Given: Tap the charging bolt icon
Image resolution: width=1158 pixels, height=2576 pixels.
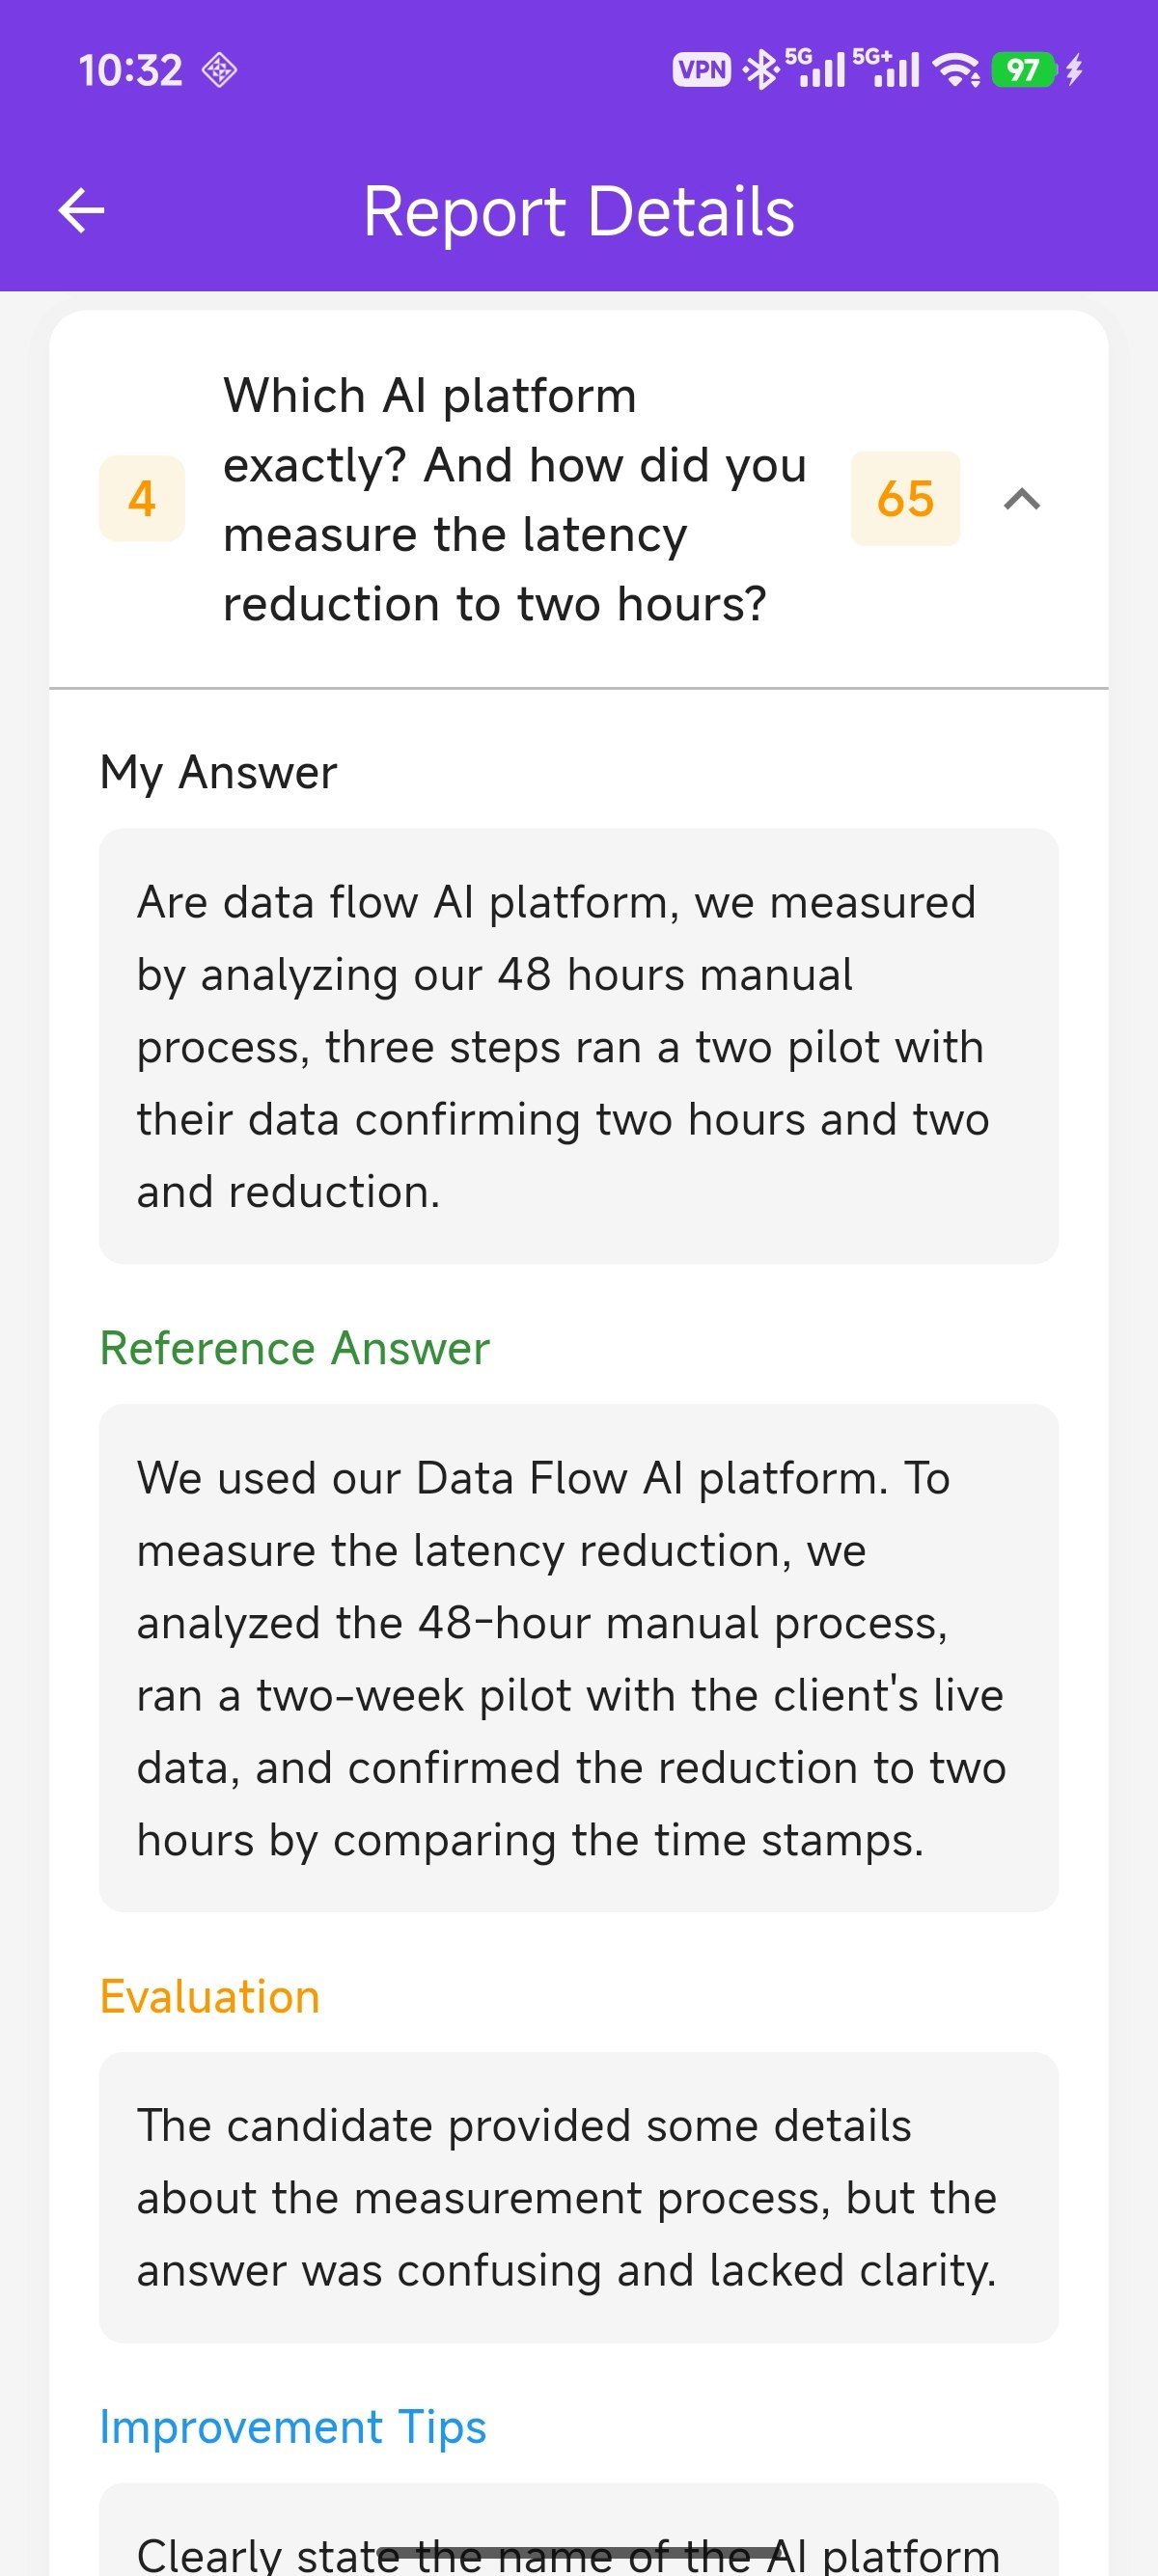Looking at the screenshot, I should pyautogui.click(x=1075, y=70).
